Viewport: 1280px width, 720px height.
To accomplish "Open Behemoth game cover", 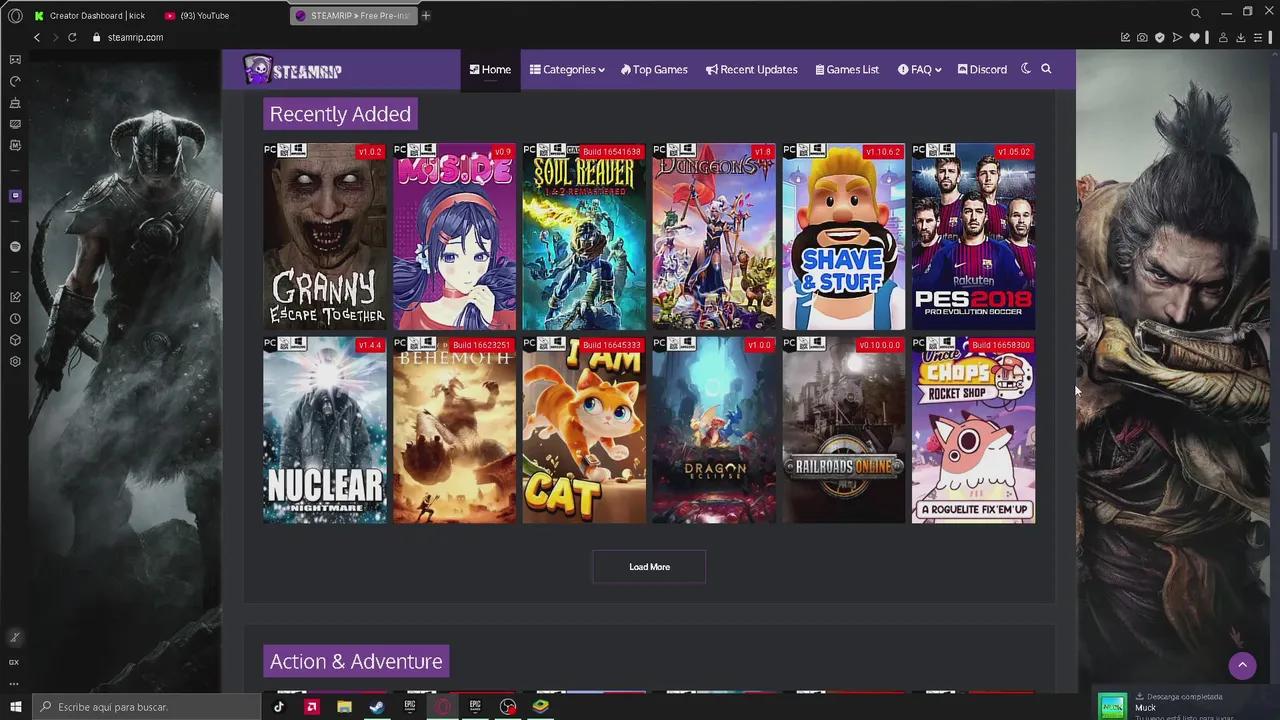I will click(454, 430).
